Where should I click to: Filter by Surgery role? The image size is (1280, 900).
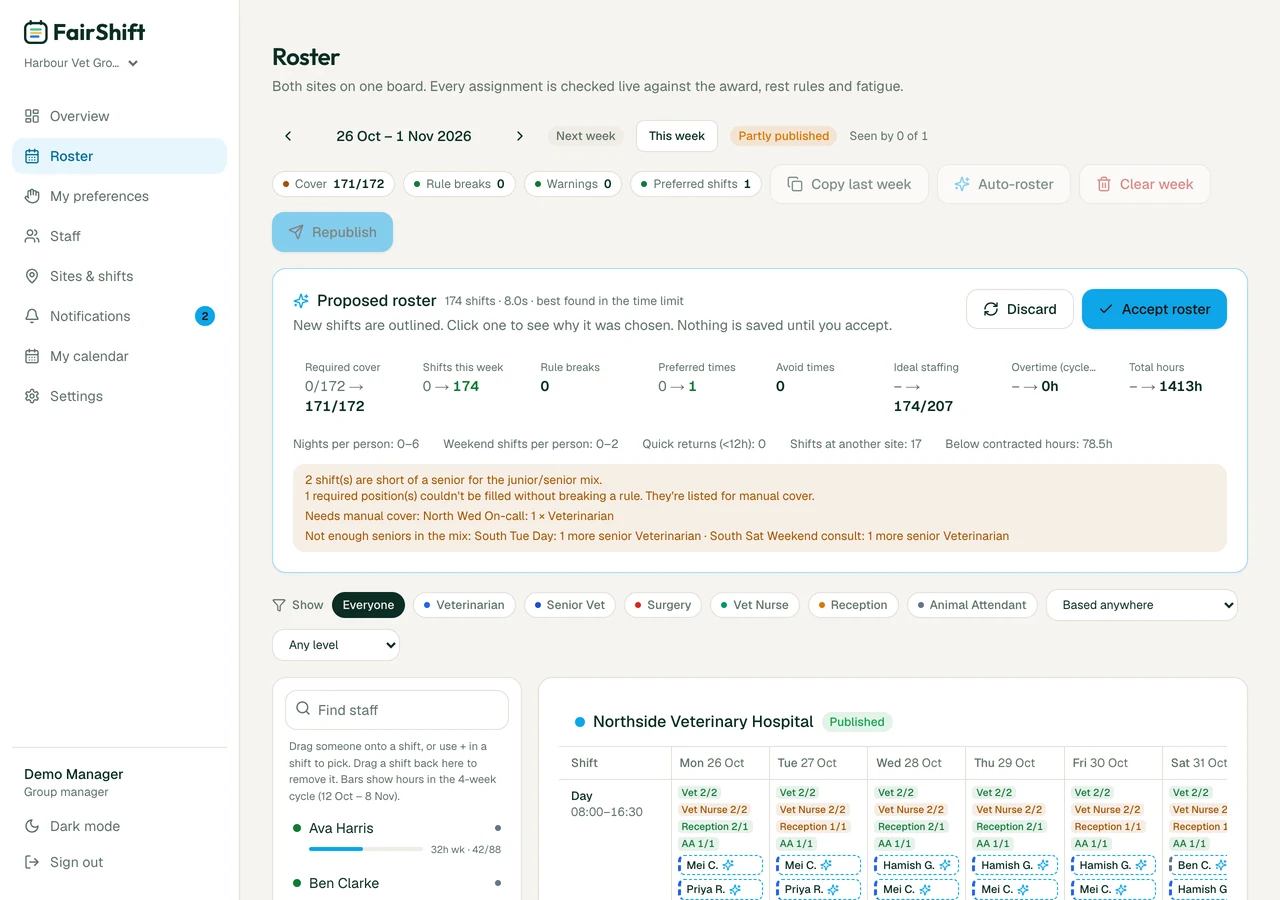[x=663, y=605]
